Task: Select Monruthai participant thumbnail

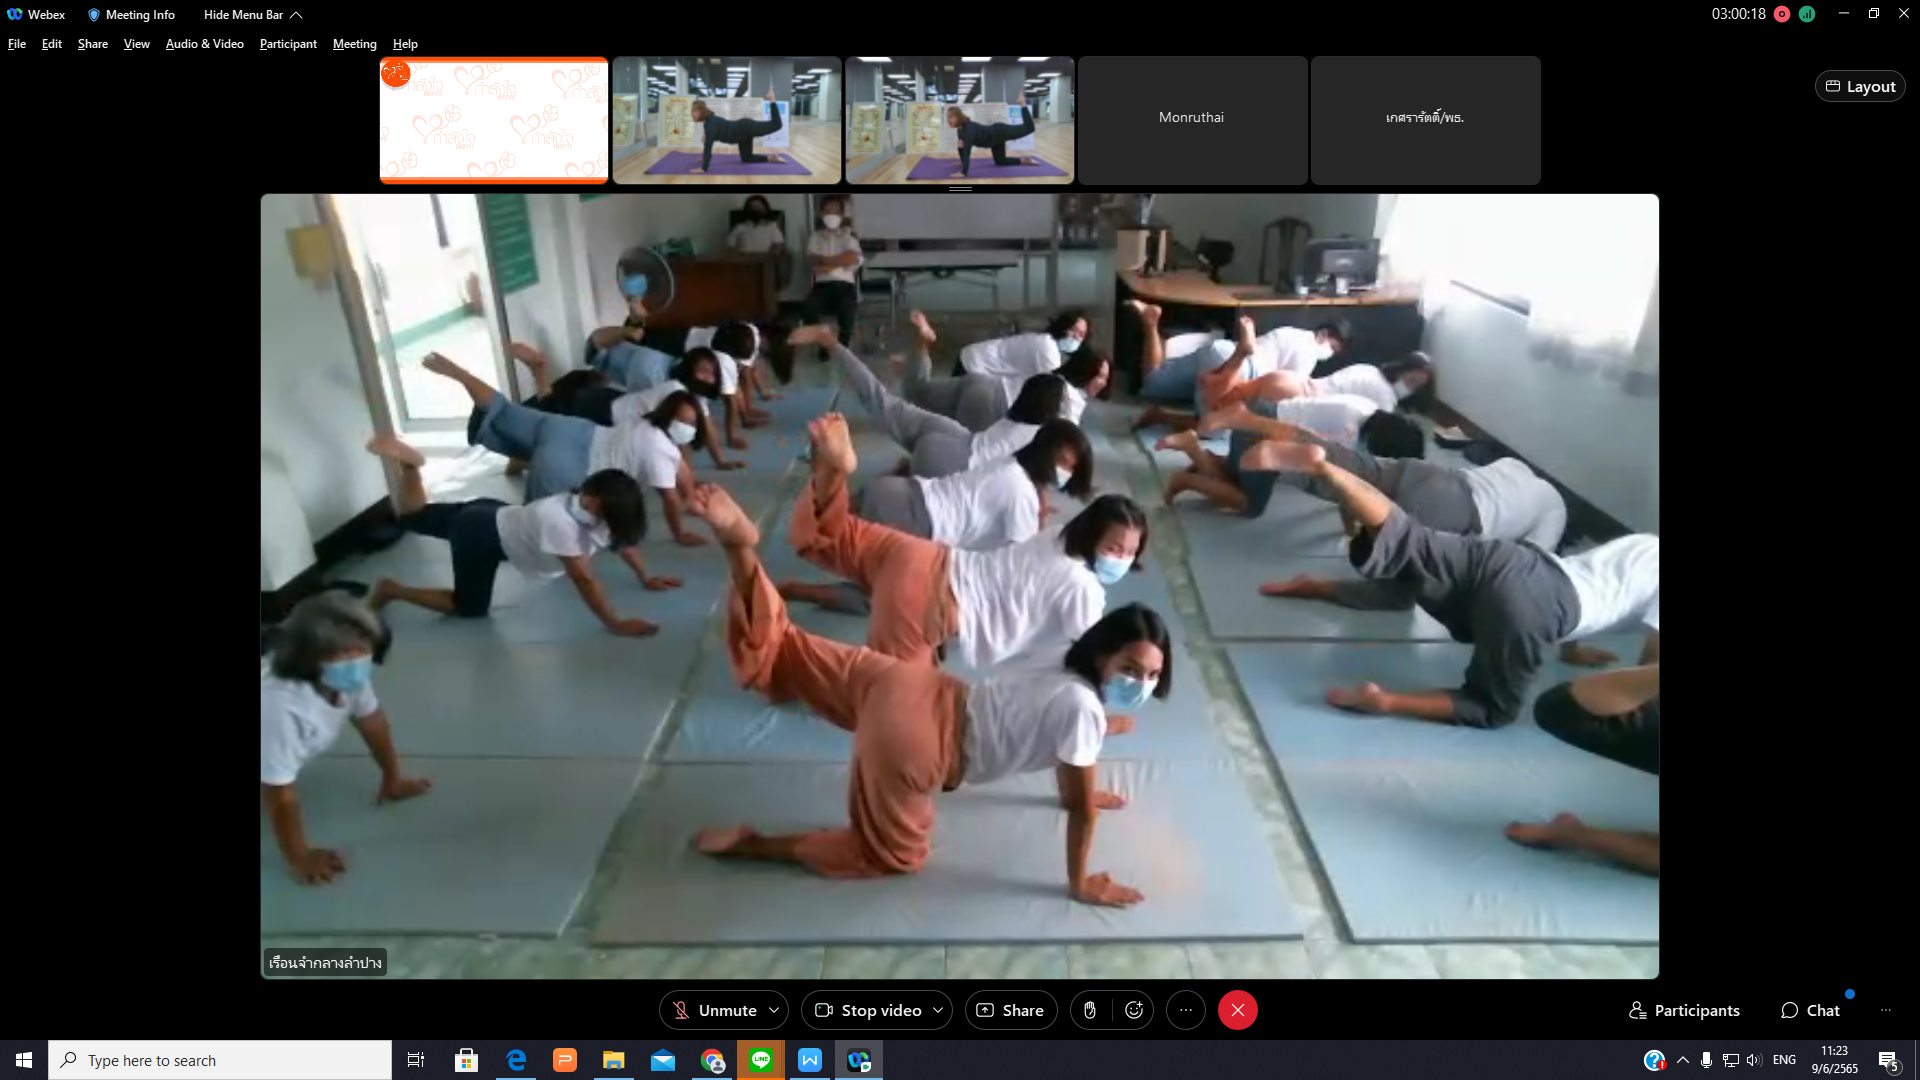Action: [x=1191, y=119]
